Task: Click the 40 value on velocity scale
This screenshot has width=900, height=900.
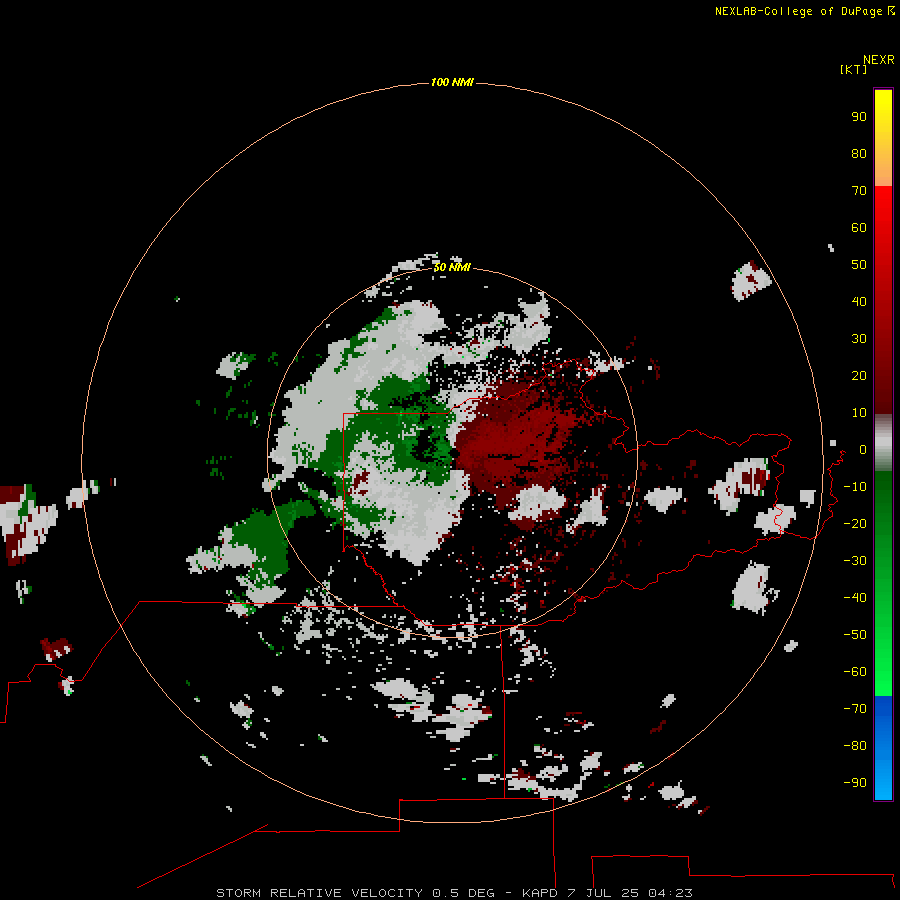Action: pyautogui.click(x=859, y=301)
